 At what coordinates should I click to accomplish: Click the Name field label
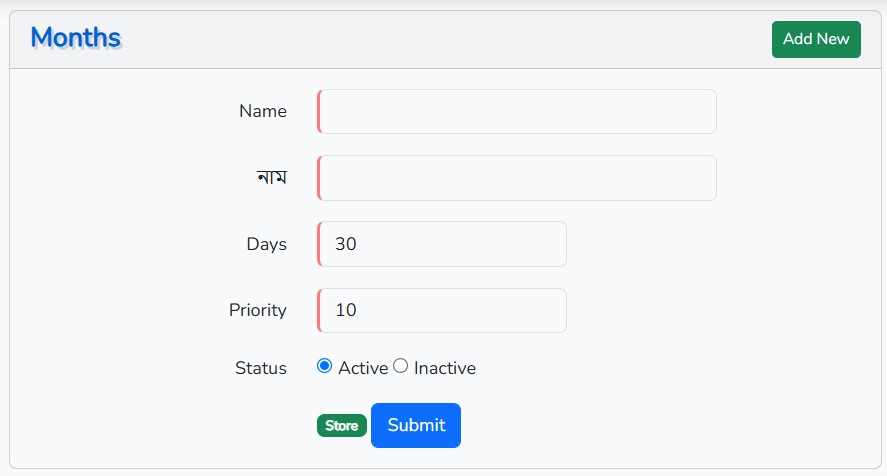pyautogui.click(x=263, y=111)
